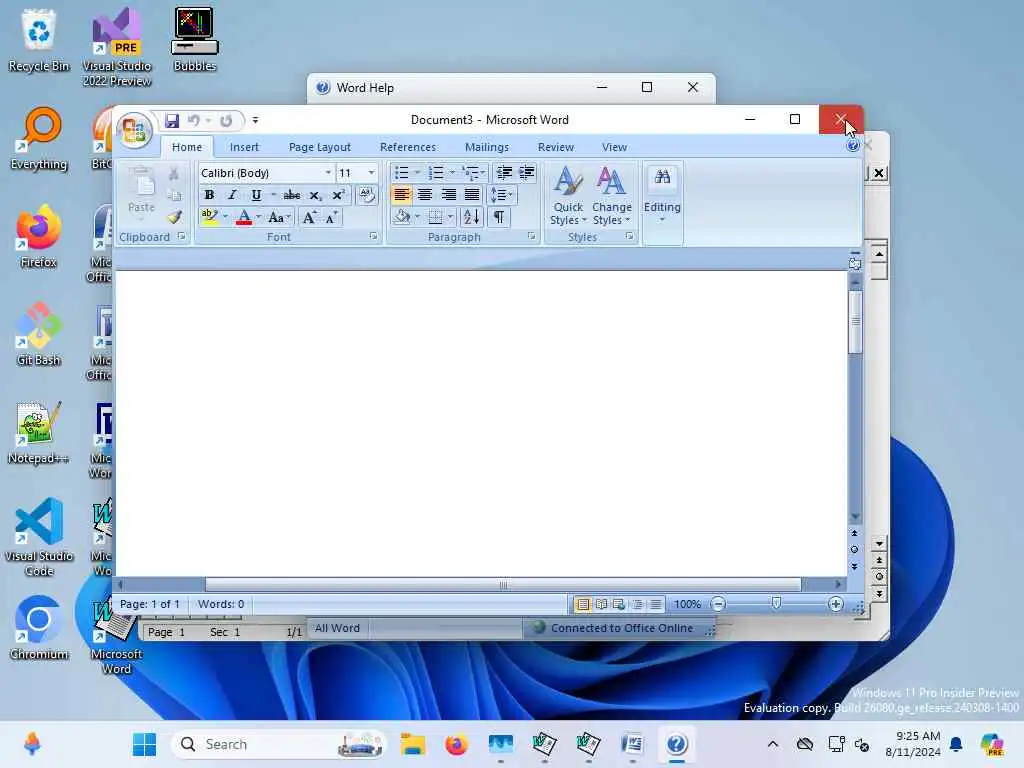
Task: Decrease the paragraph indent
Action: point(504,173)
